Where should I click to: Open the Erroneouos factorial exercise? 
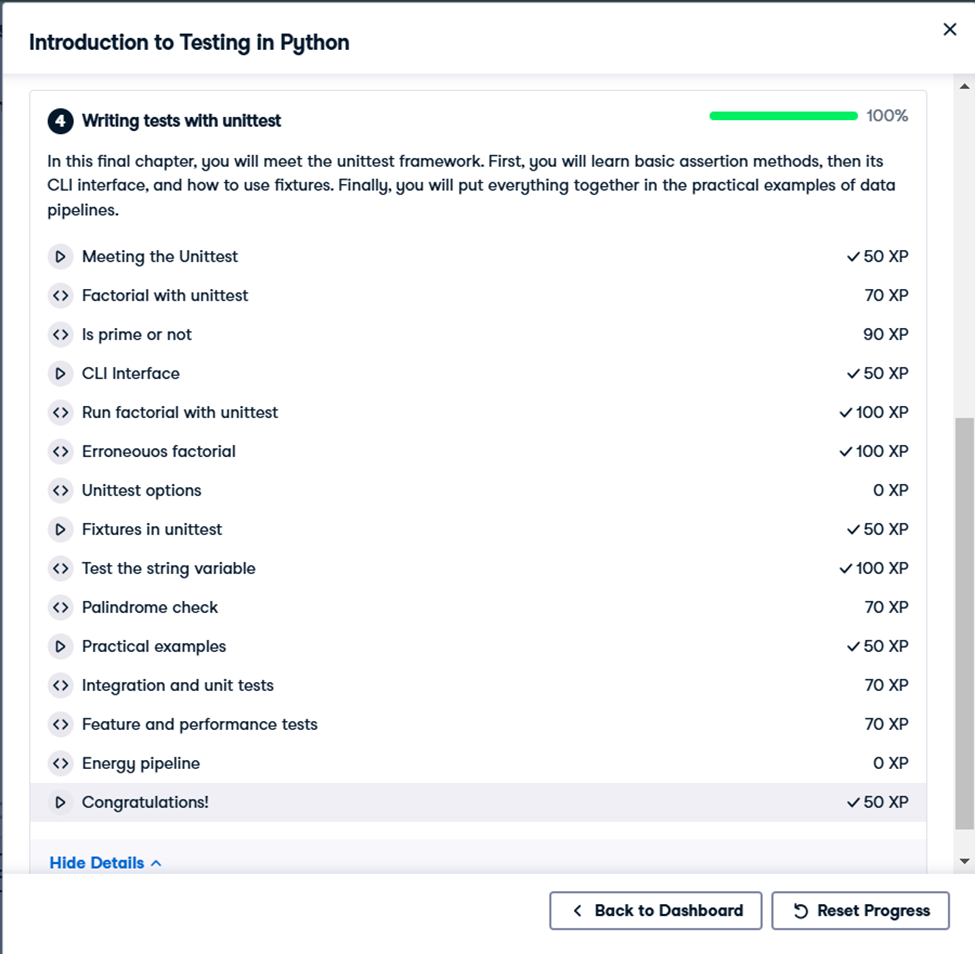[478, 452]
